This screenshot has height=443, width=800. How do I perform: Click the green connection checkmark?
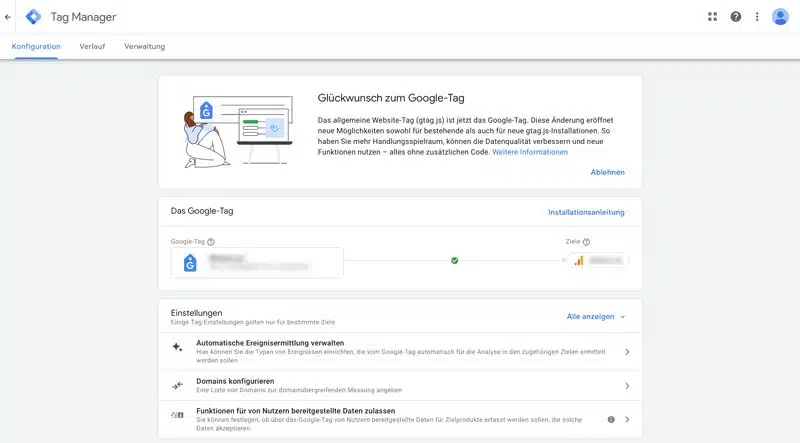pyautogui.click(x=455, y=261)
